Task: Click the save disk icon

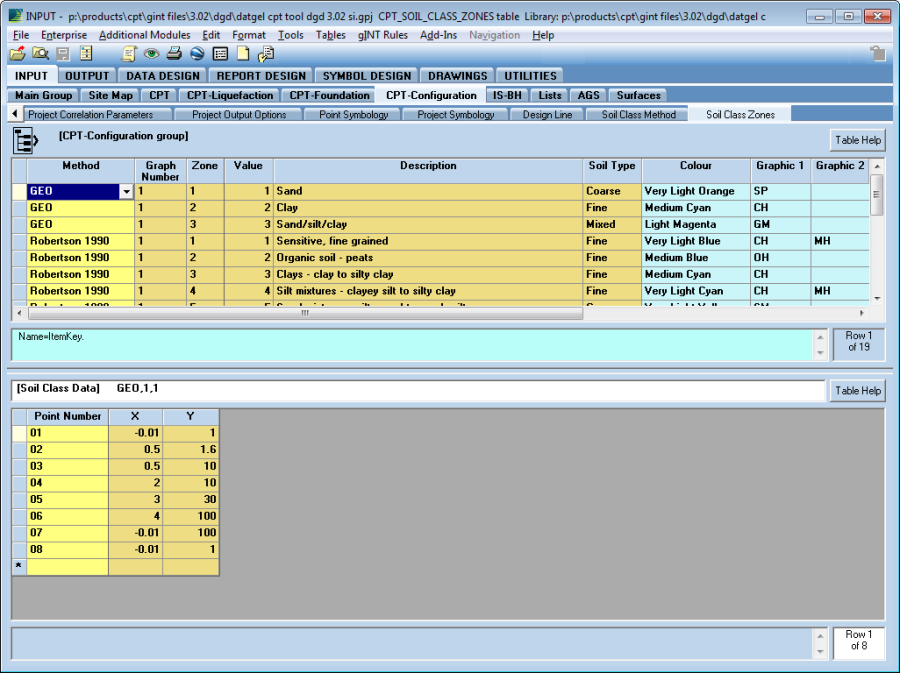Action: point(63,54)
